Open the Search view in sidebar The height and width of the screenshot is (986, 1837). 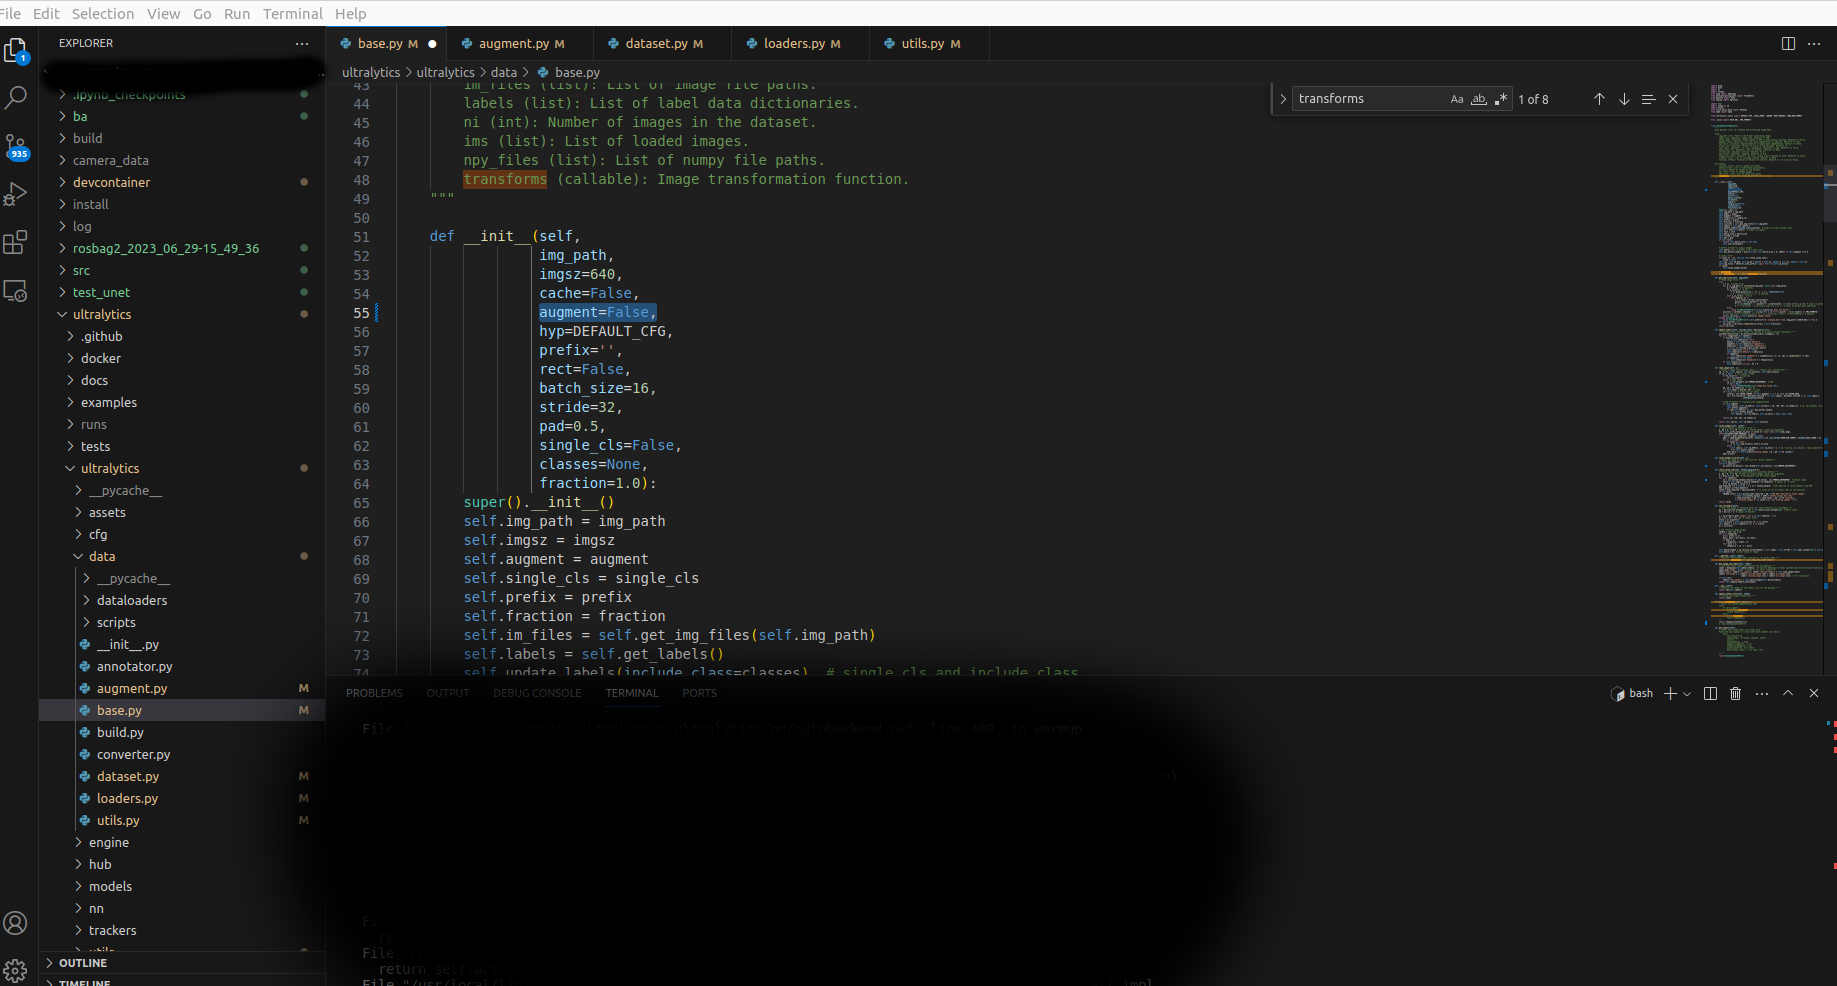(16, 97)
